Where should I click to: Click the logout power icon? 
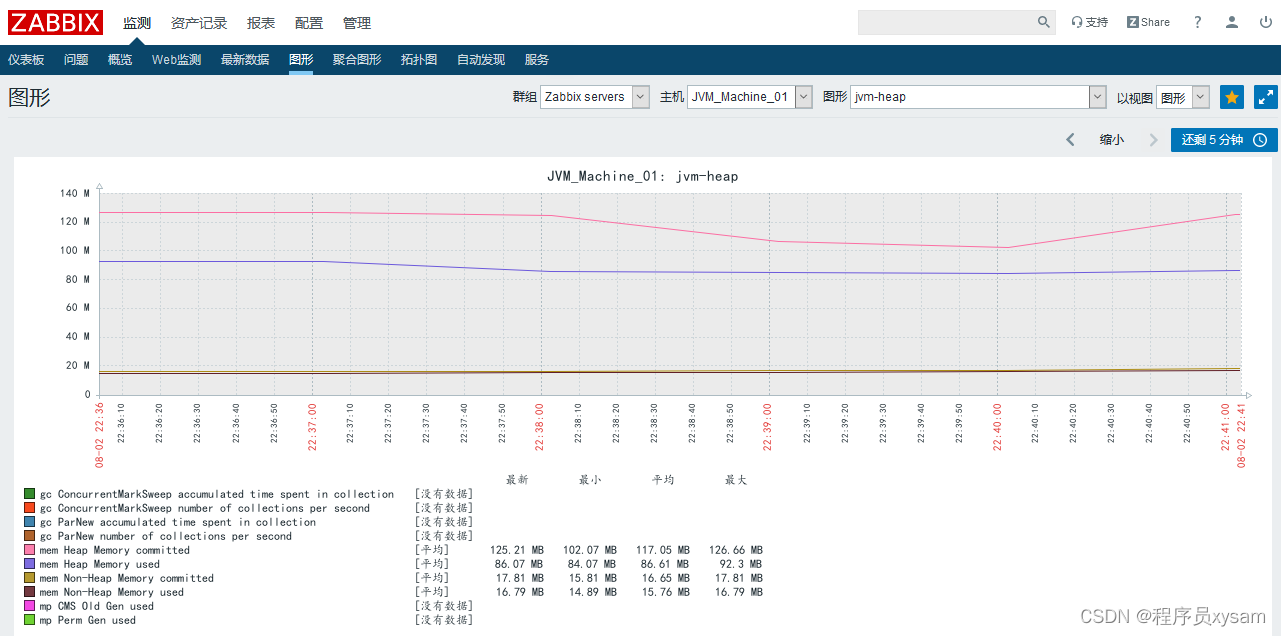pos(1266,22)
